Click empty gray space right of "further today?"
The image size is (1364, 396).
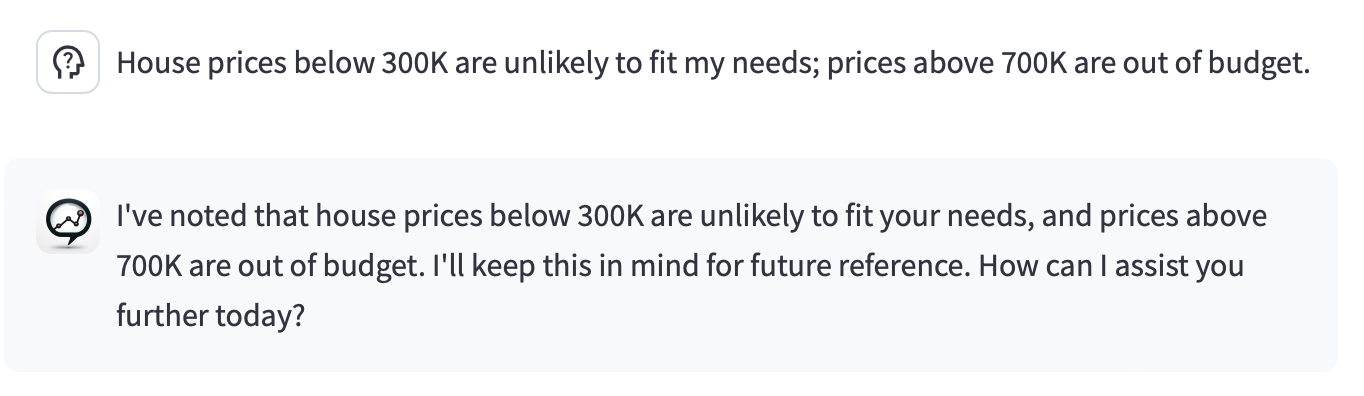click(800, 319)
